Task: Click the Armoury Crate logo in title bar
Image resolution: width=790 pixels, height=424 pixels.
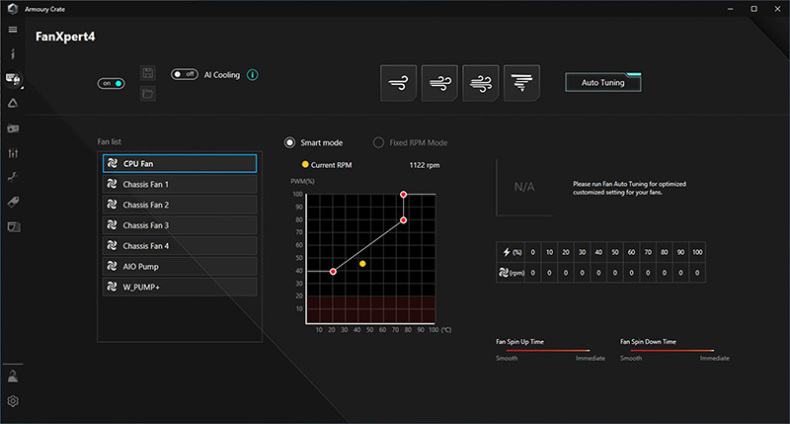Action: point(13,9)
